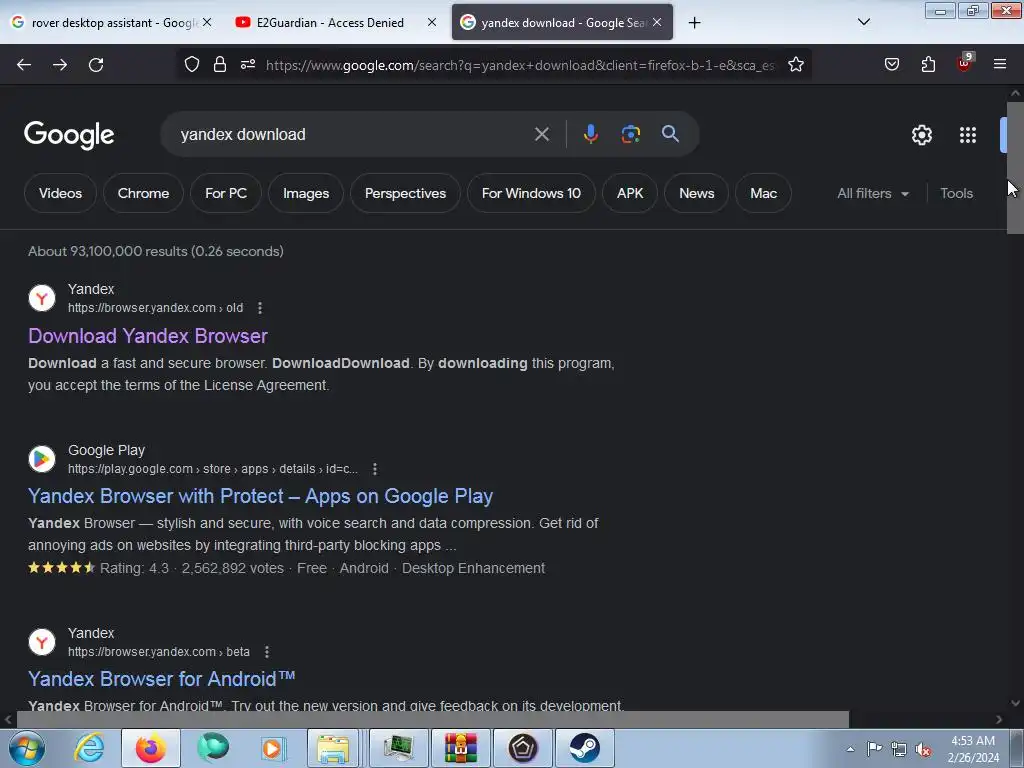The width and height of the screenshot is (1024, 768).
Task: Open the Windows Start menu
Action: click(27, 748)
